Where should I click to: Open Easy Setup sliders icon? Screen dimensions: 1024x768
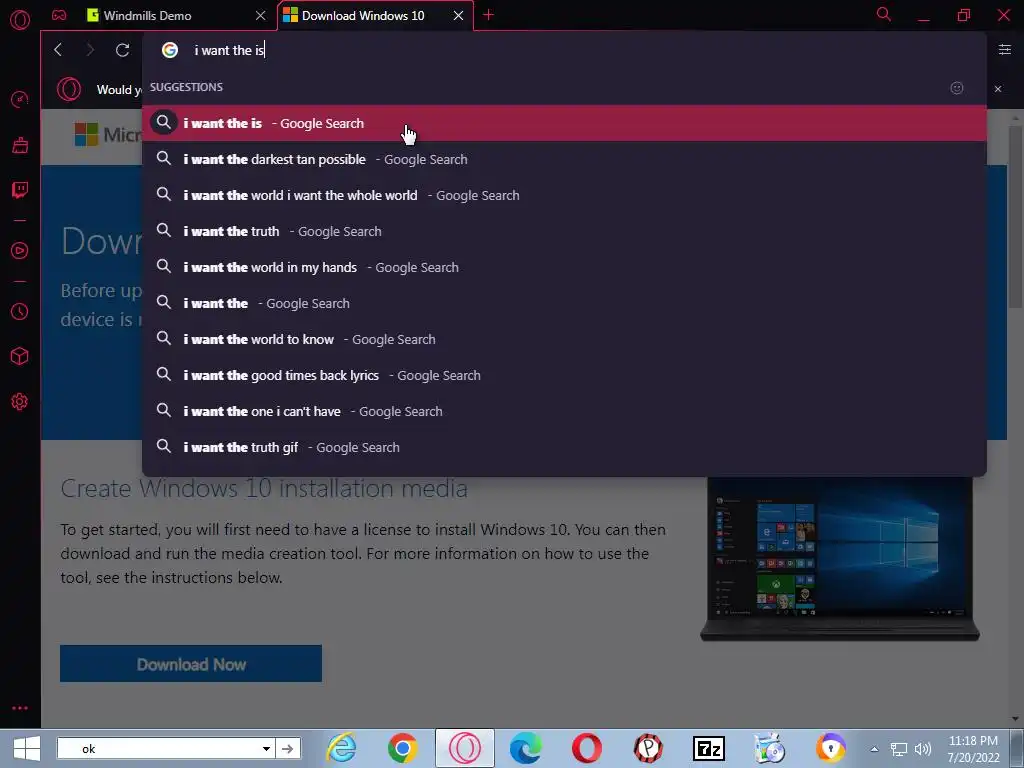coord(1004,50)
